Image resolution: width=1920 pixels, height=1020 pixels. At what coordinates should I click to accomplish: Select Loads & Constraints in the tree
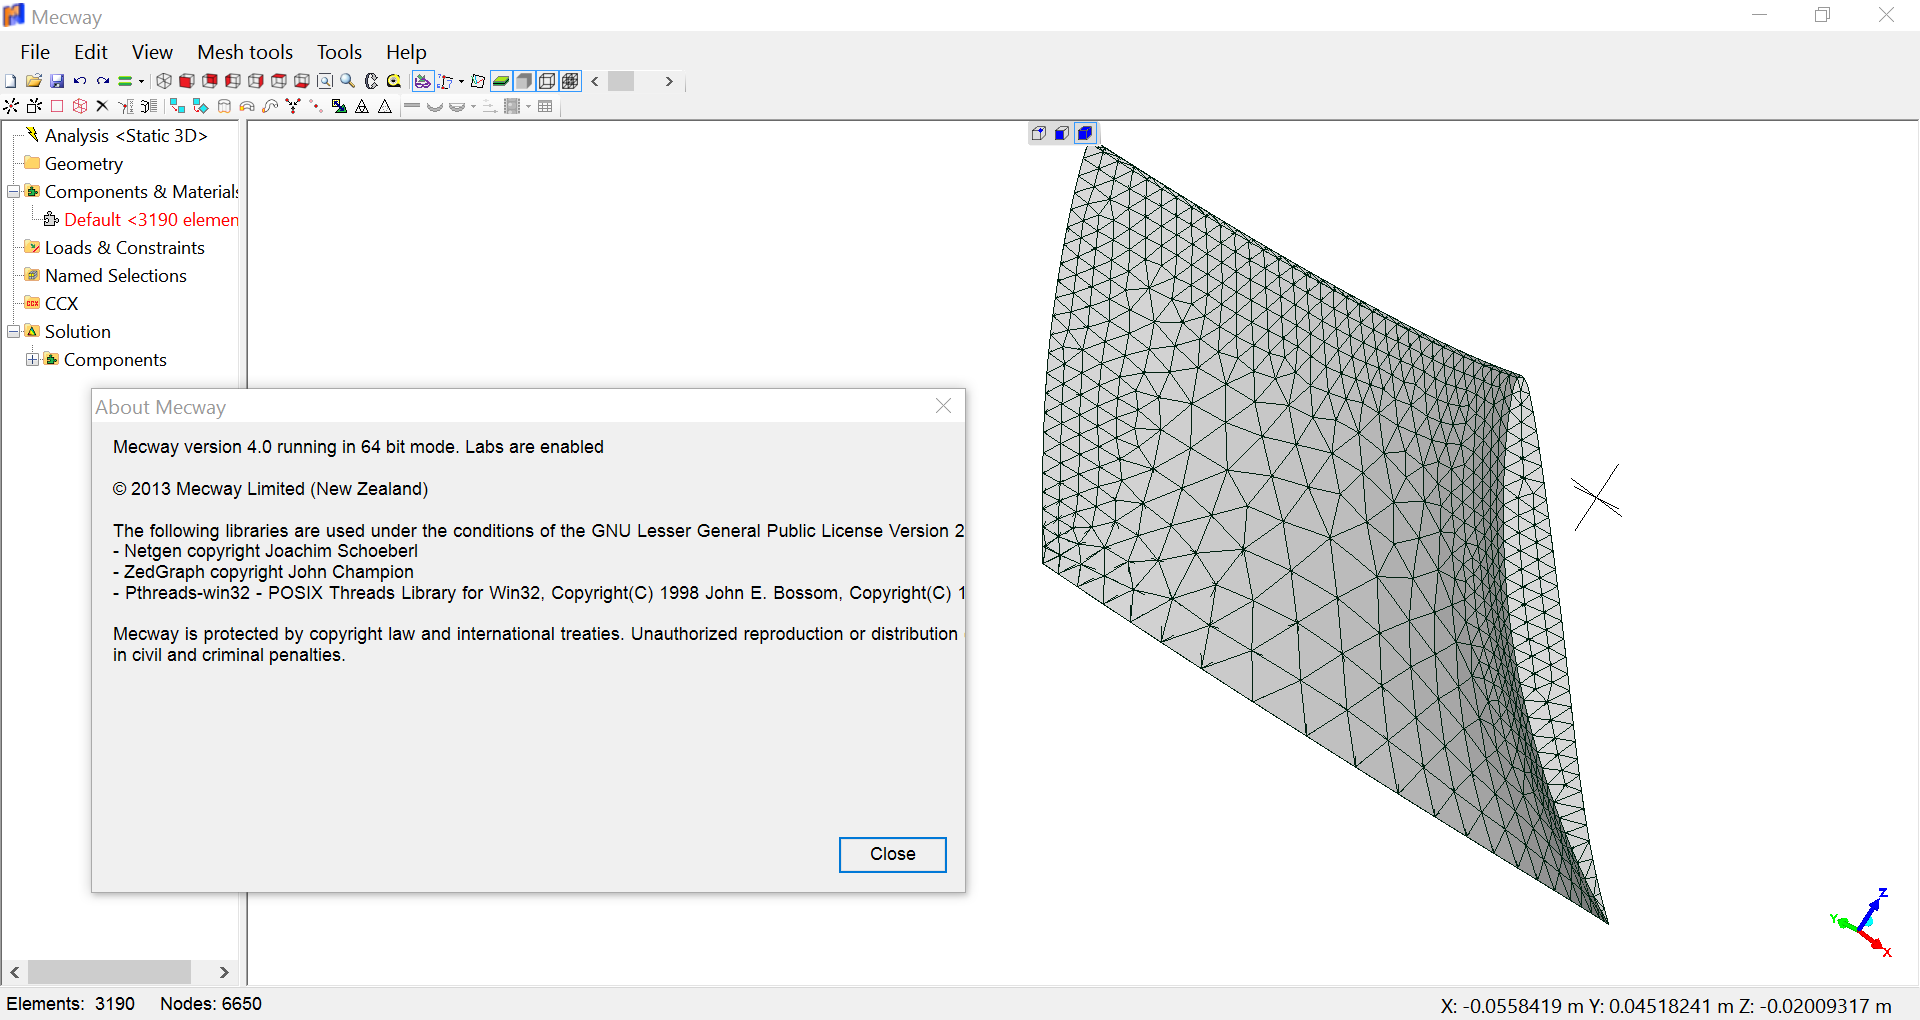[x=125, y=247]
